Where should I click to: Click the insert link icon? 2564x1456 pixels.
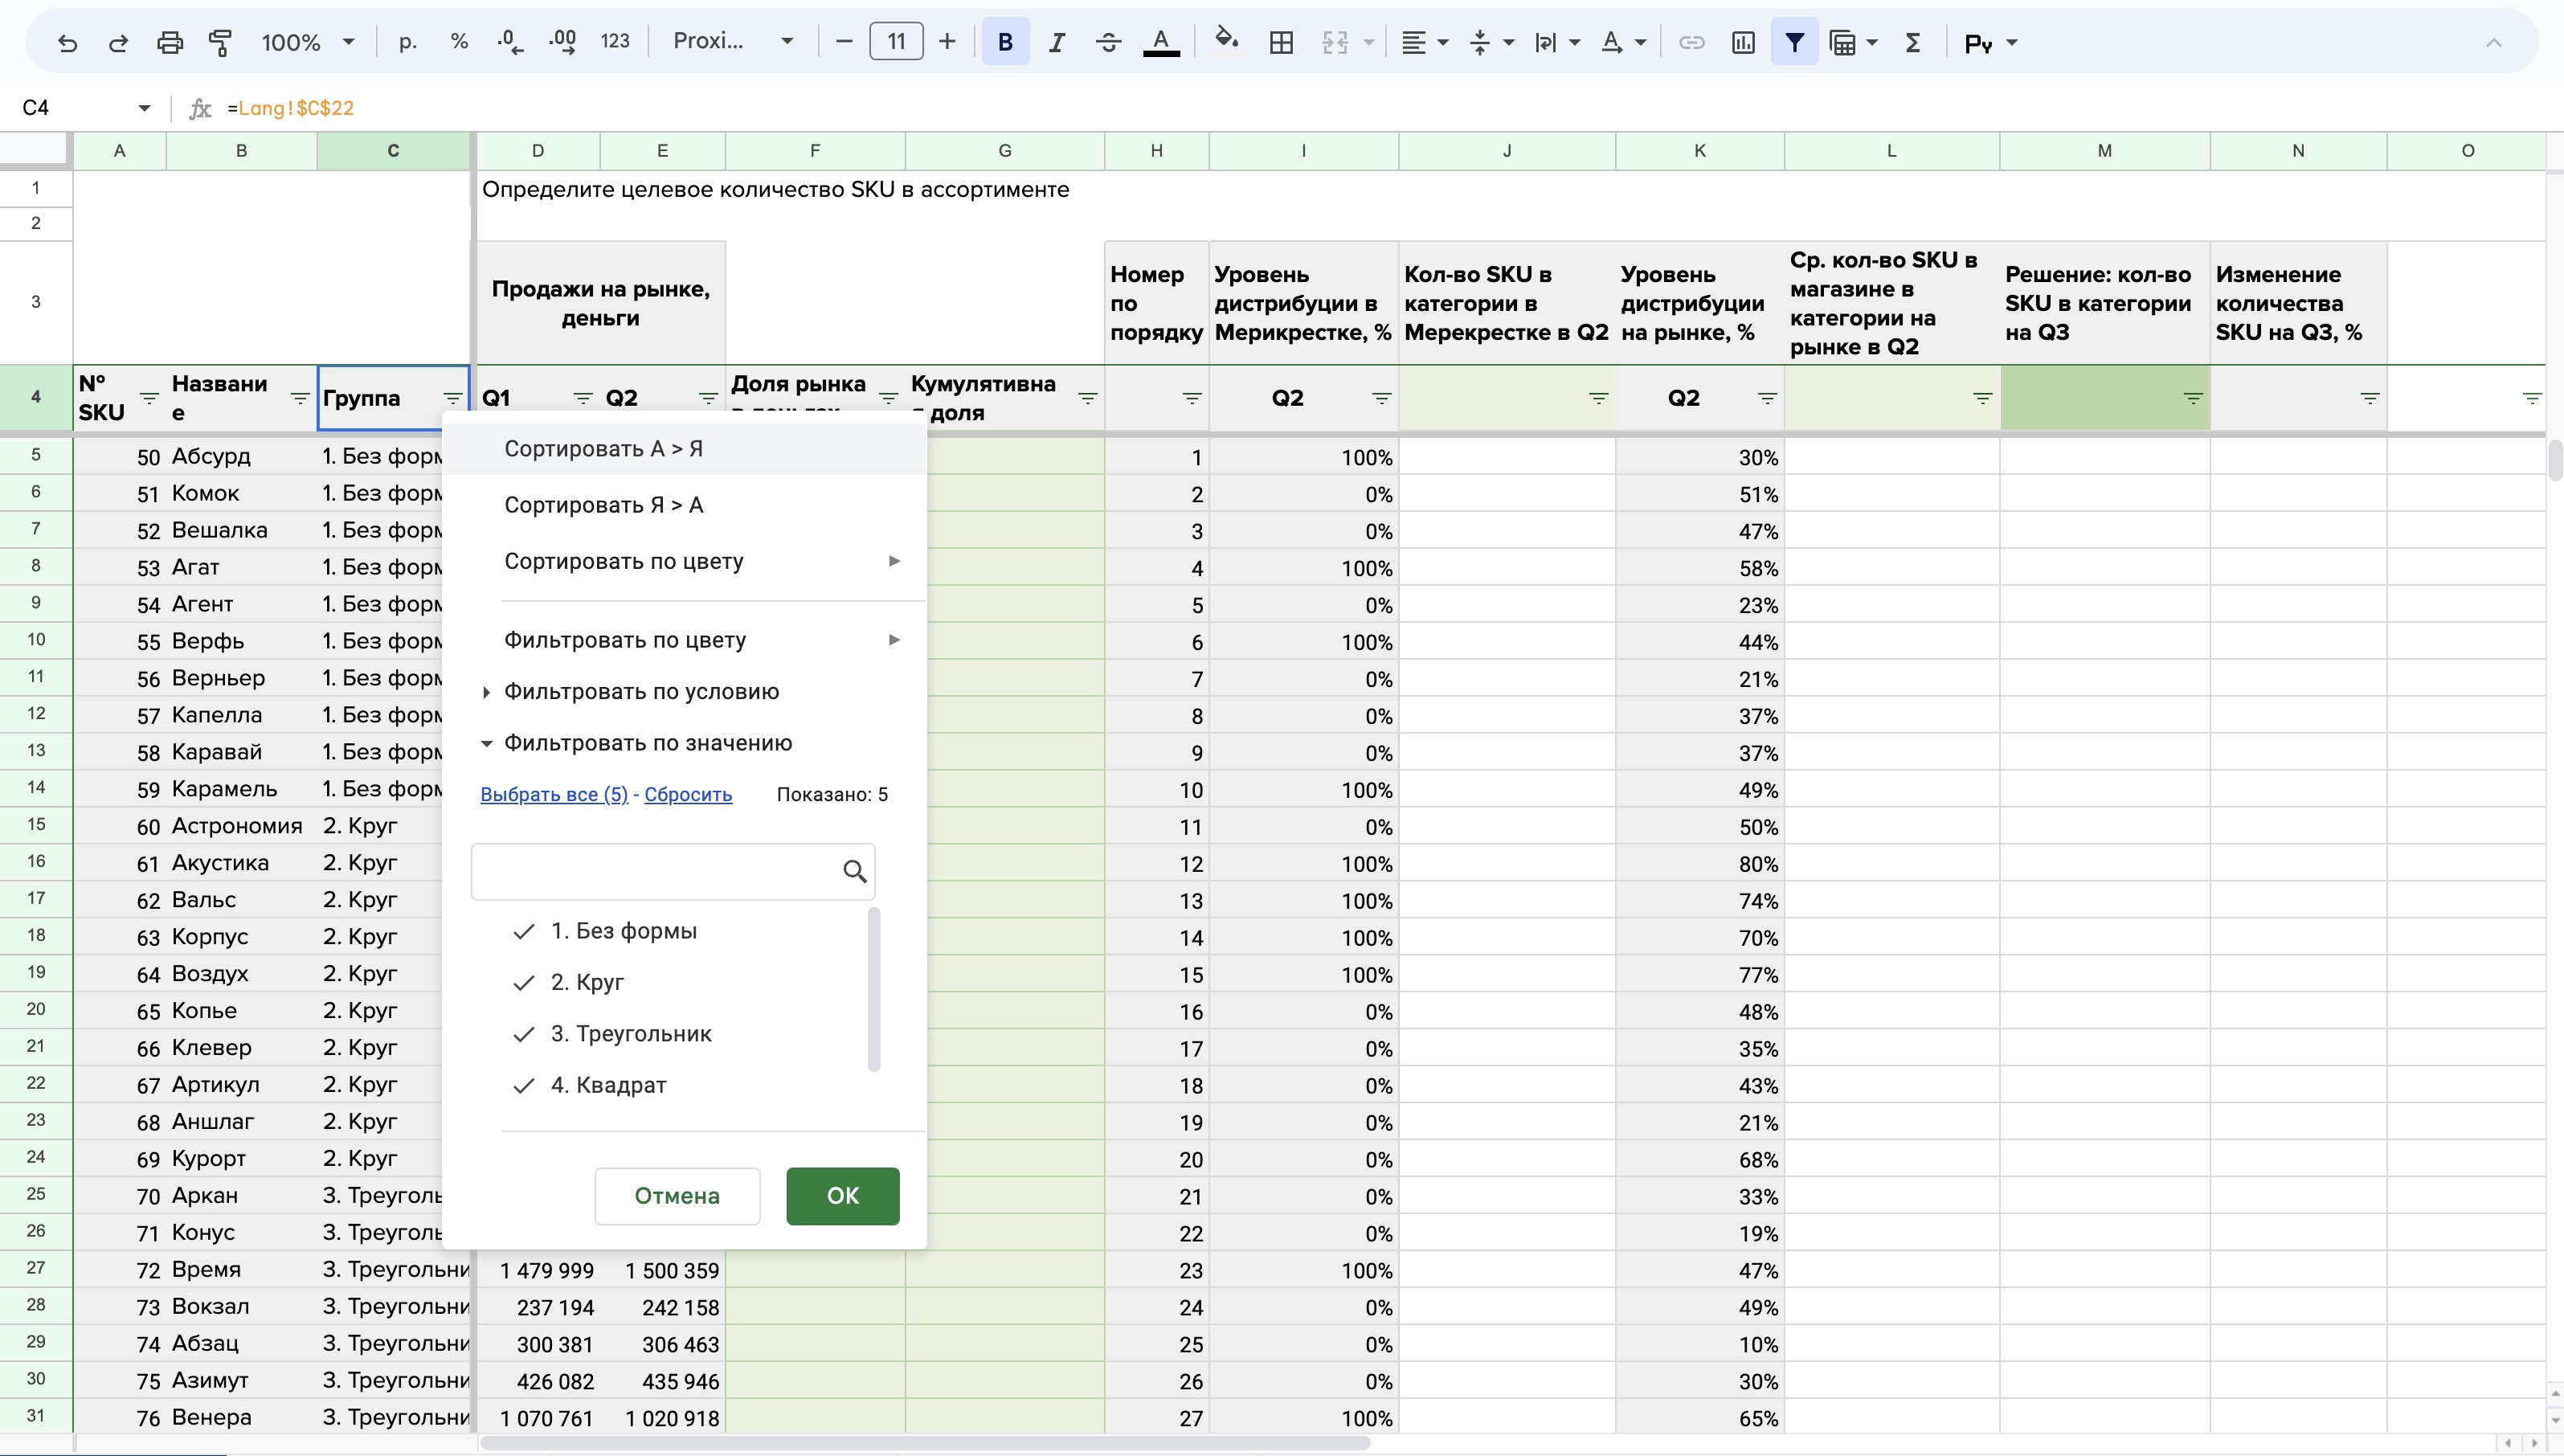(1691, 43)
